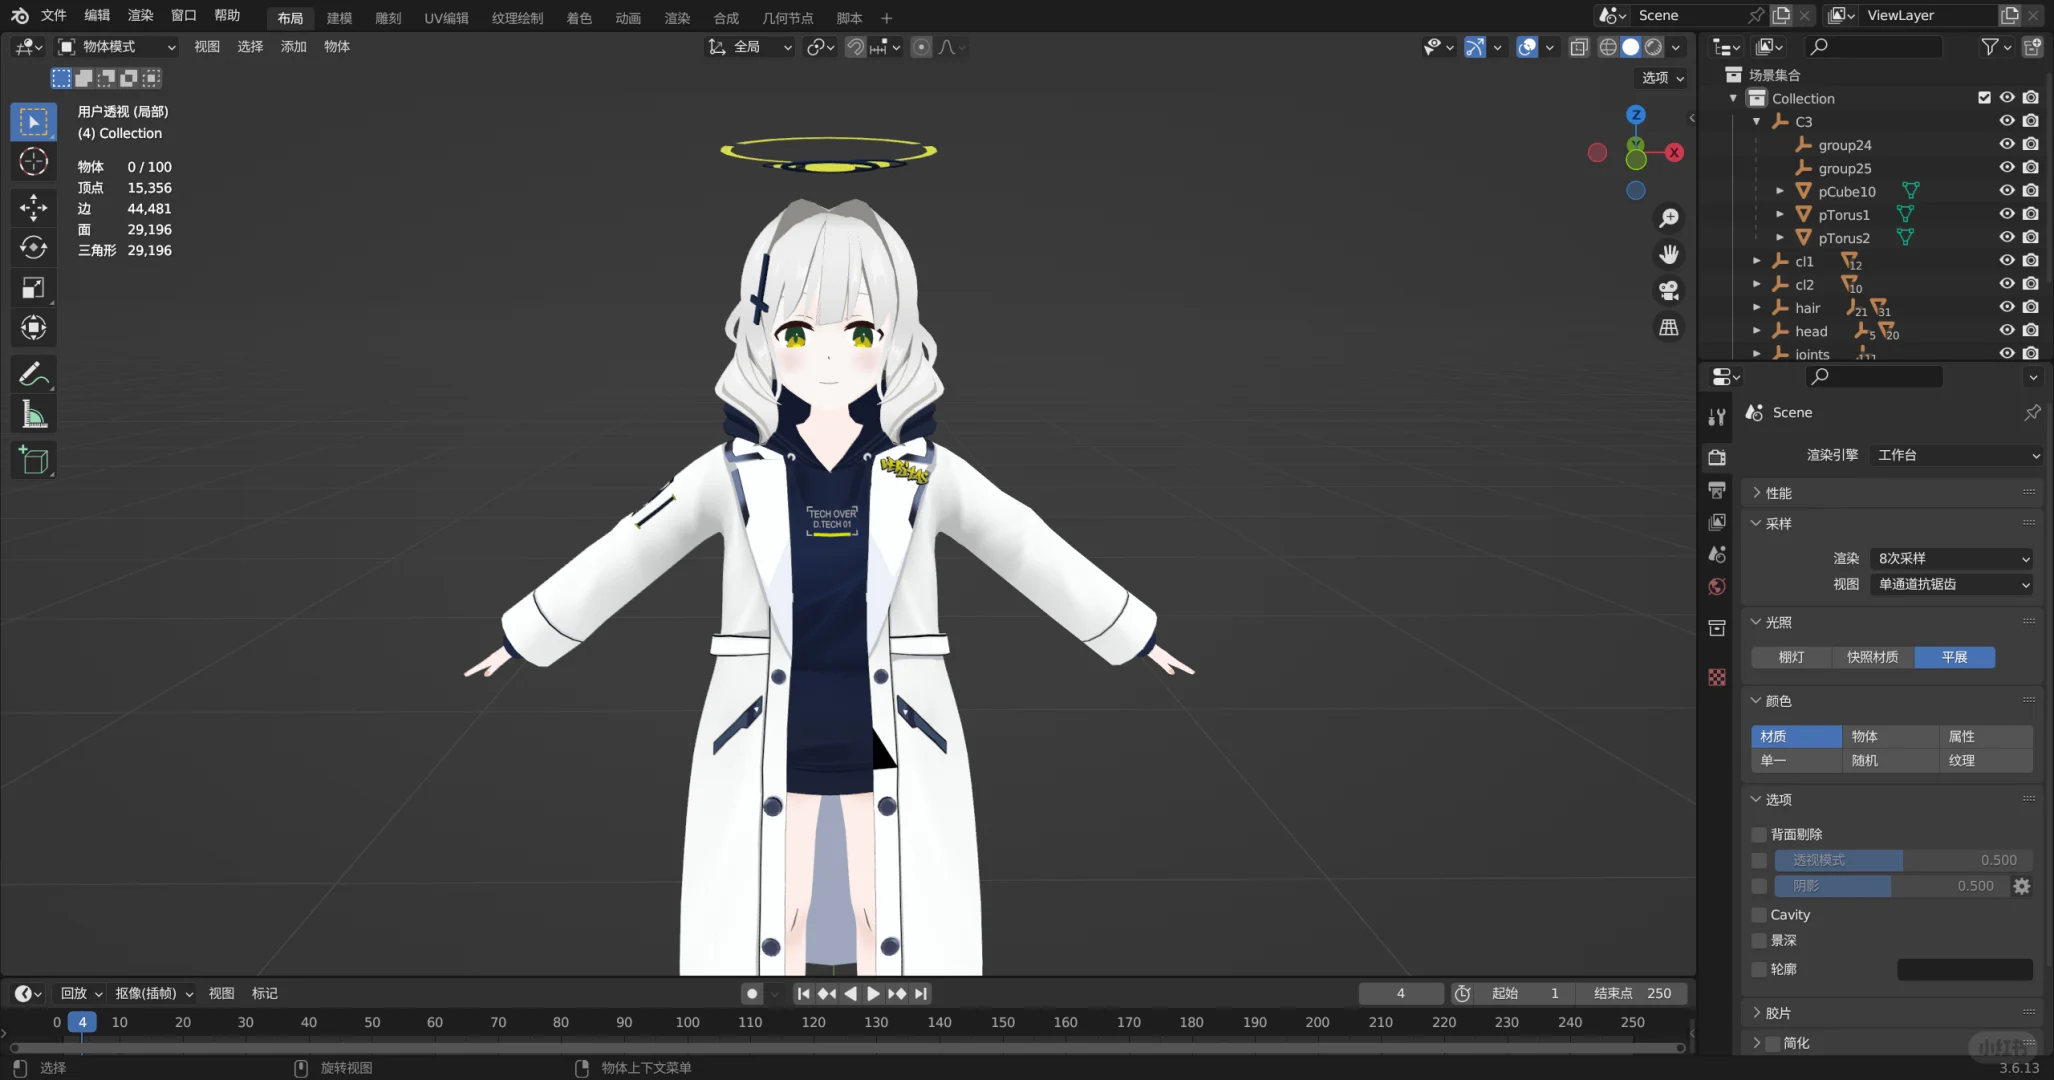Set color mode to 物体
Viewport: 2054px width, 1080px height.
click(1889, 737)
